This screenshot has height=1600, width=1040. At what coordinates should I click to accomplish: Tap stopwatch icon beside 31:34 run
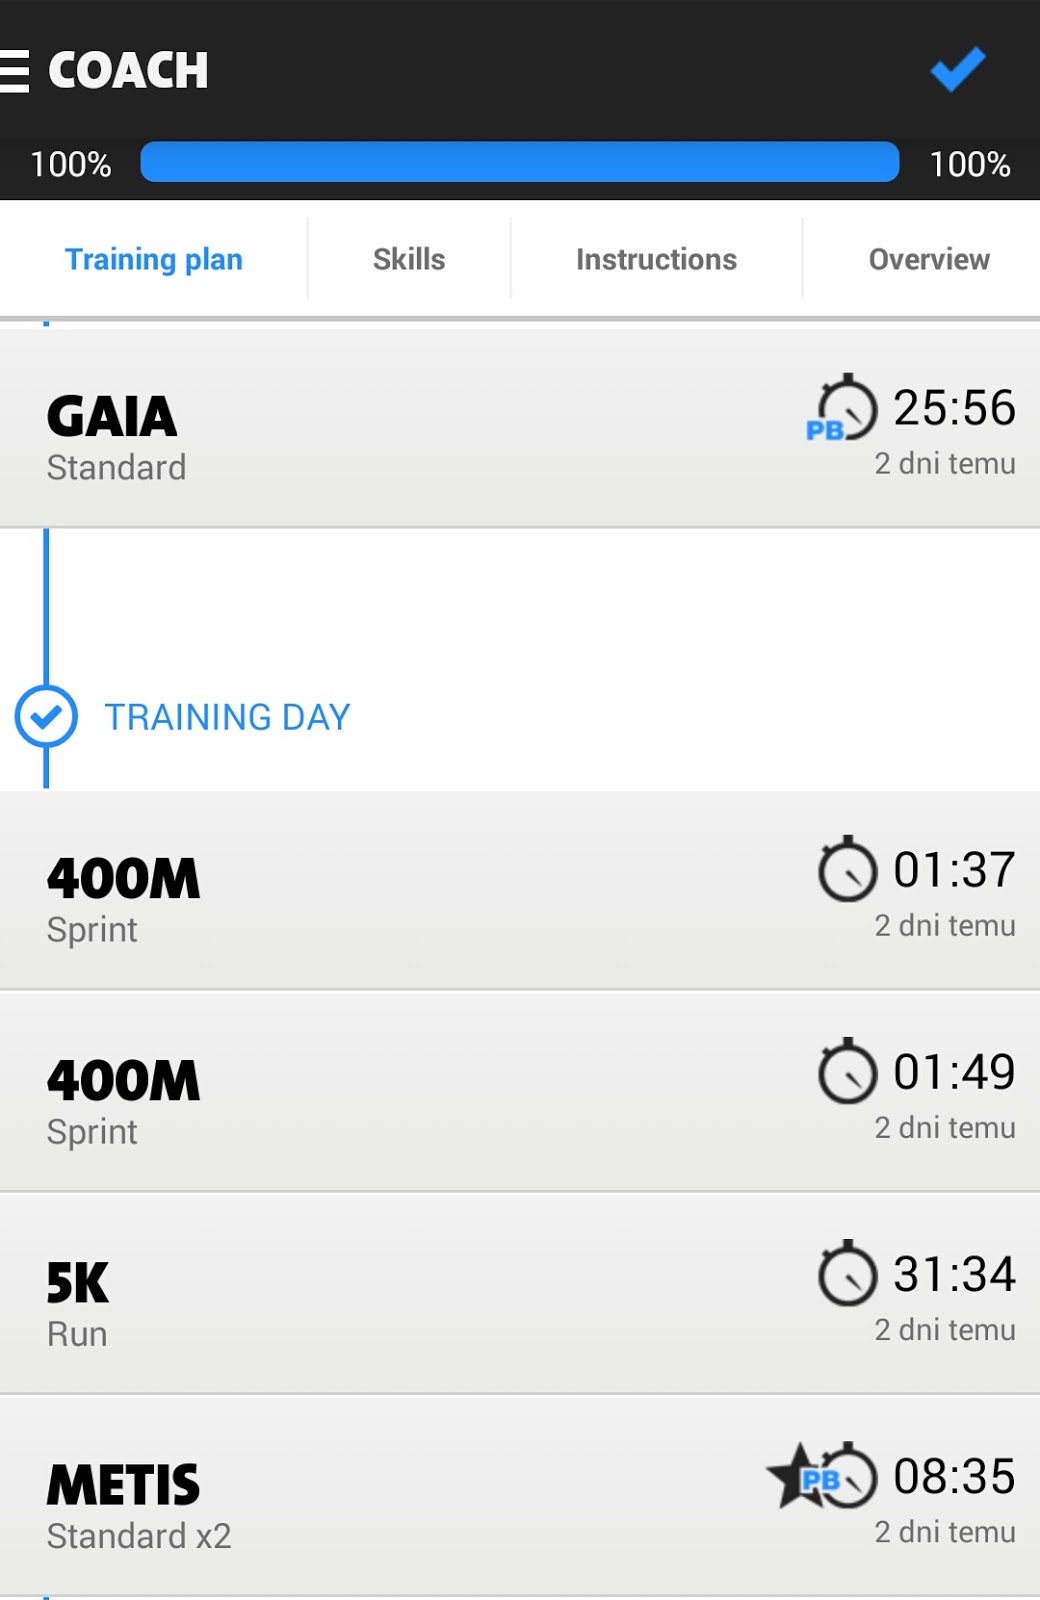(847, 1273)
